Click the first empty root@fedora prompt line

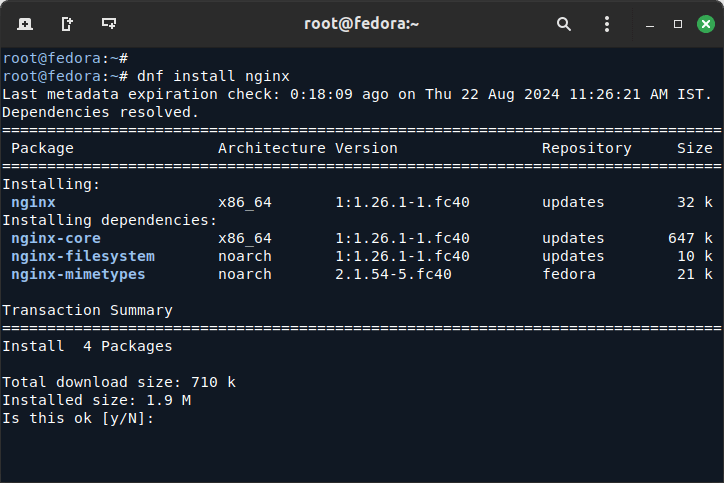point(65,58)
